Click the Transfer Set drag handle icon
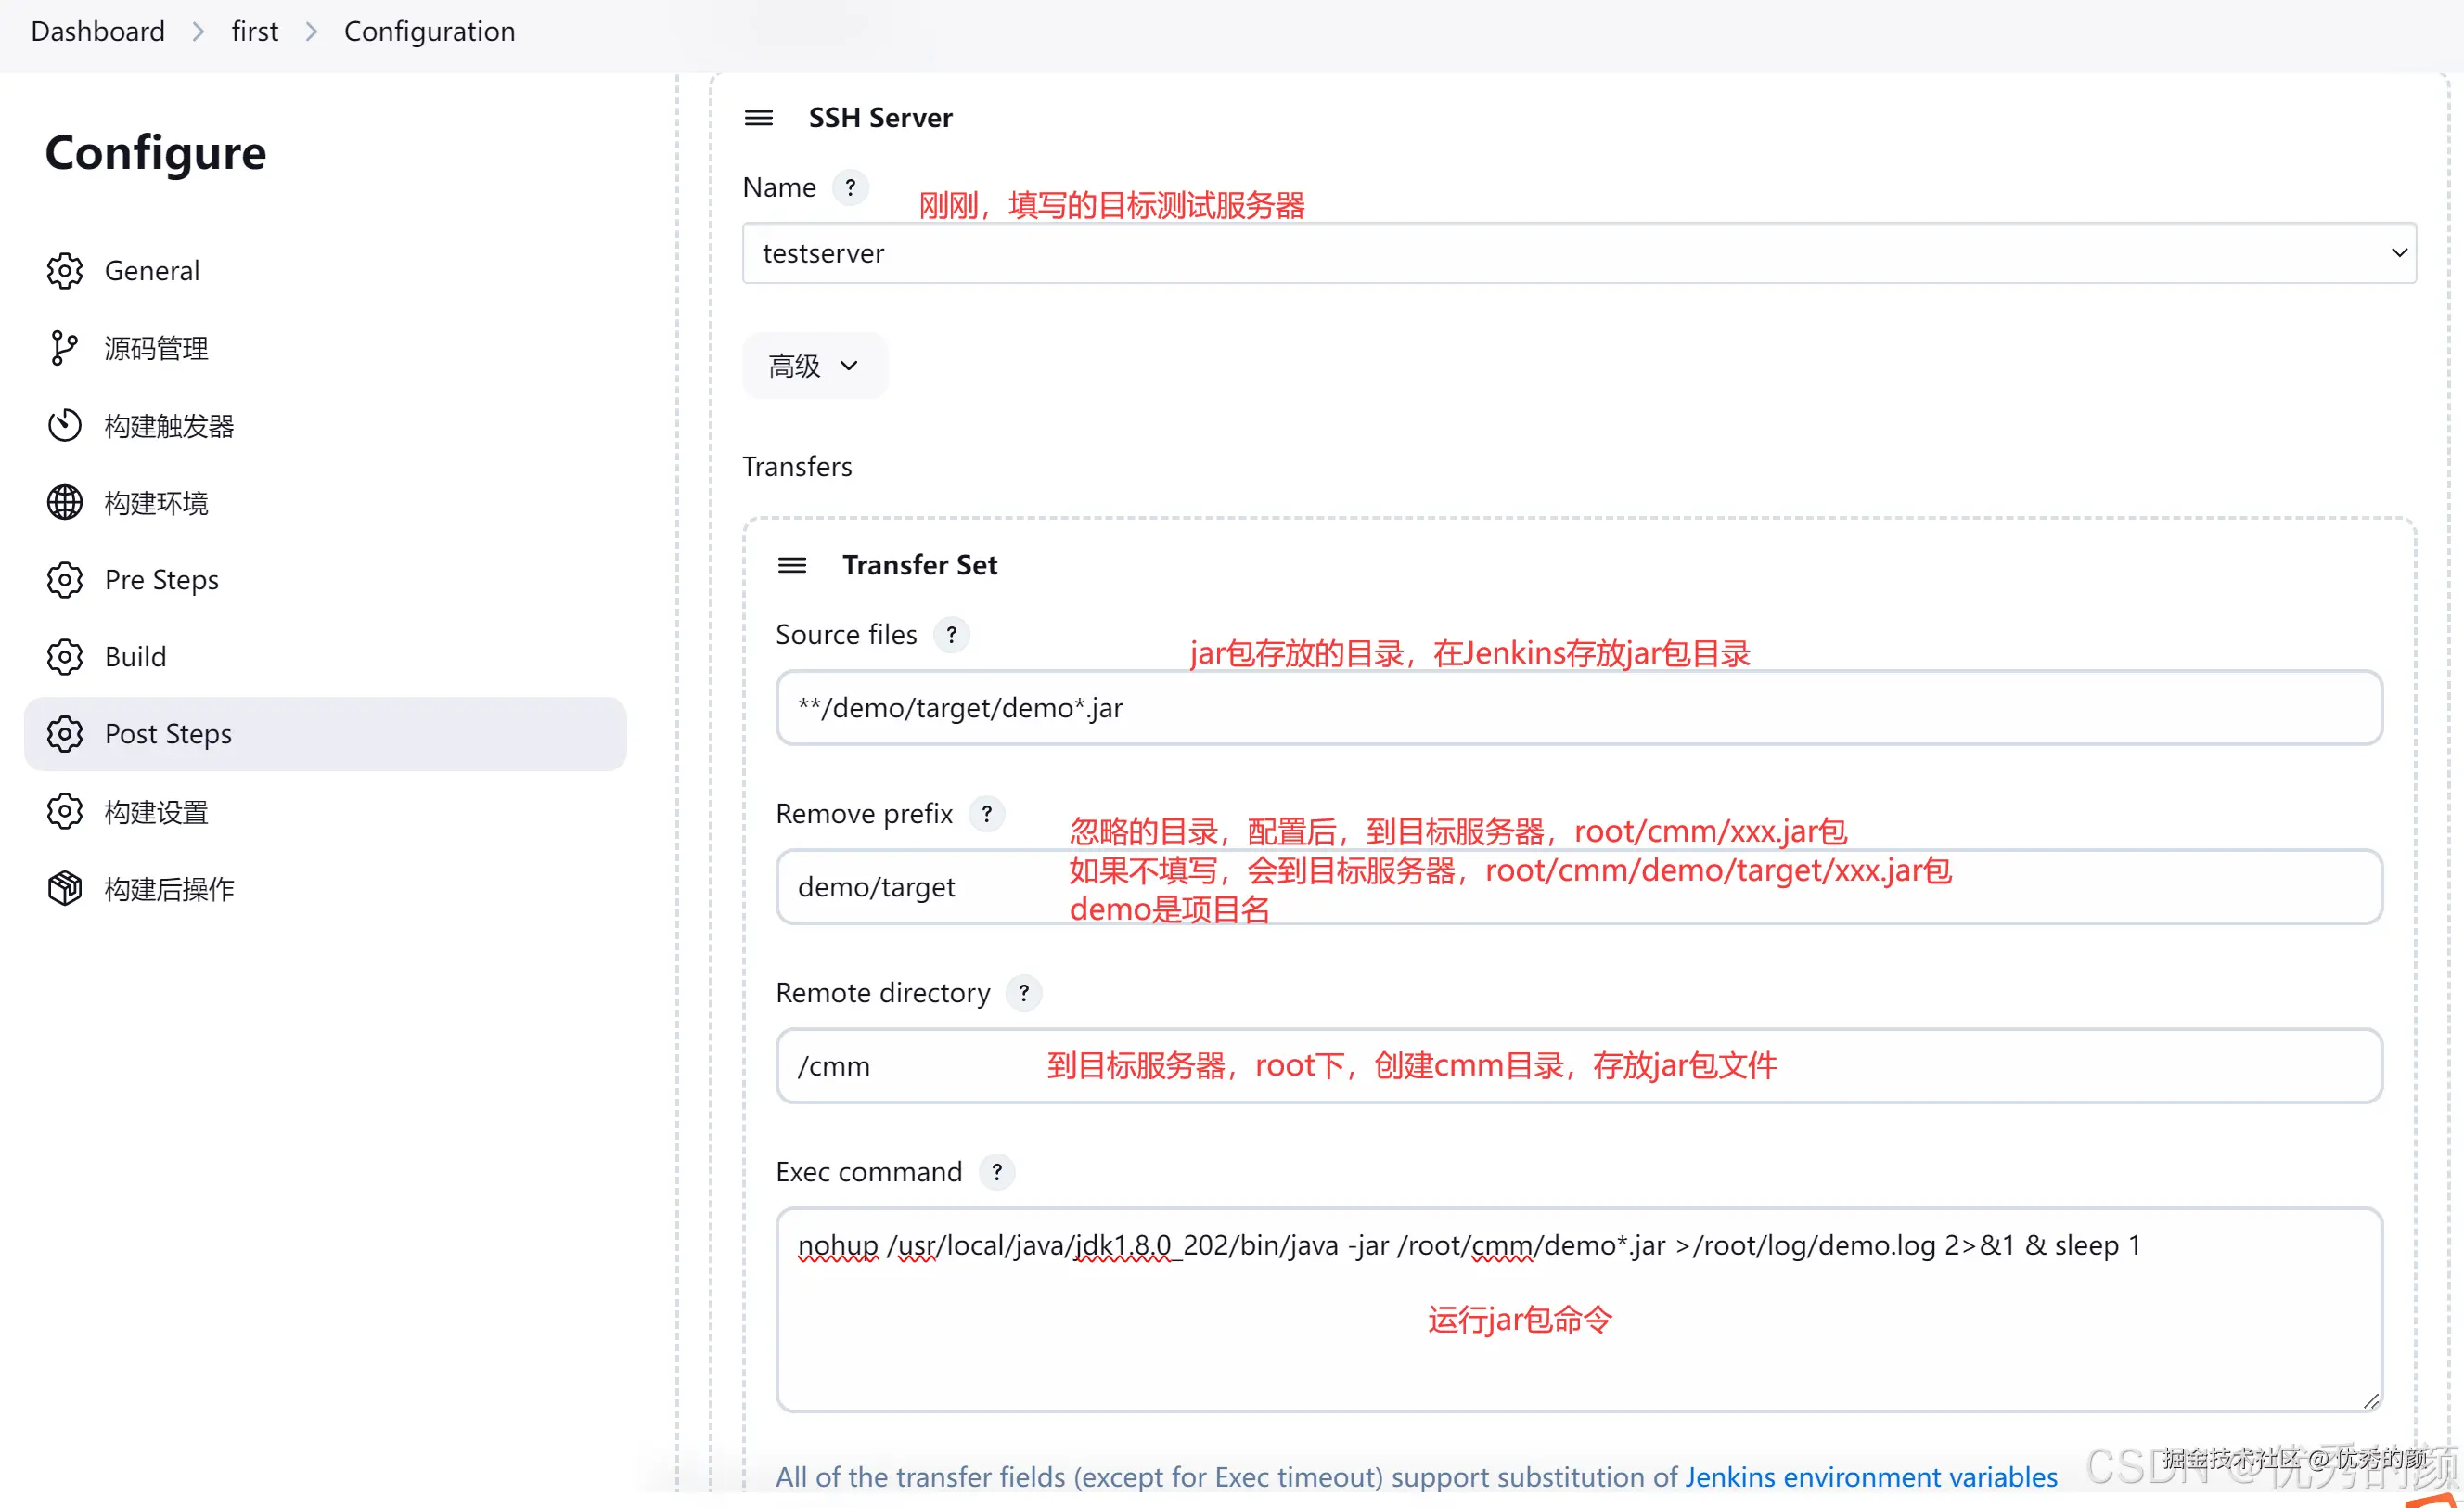This screenshot has height=1508, width=2464. pyautogui.click(x=792, y=565)
